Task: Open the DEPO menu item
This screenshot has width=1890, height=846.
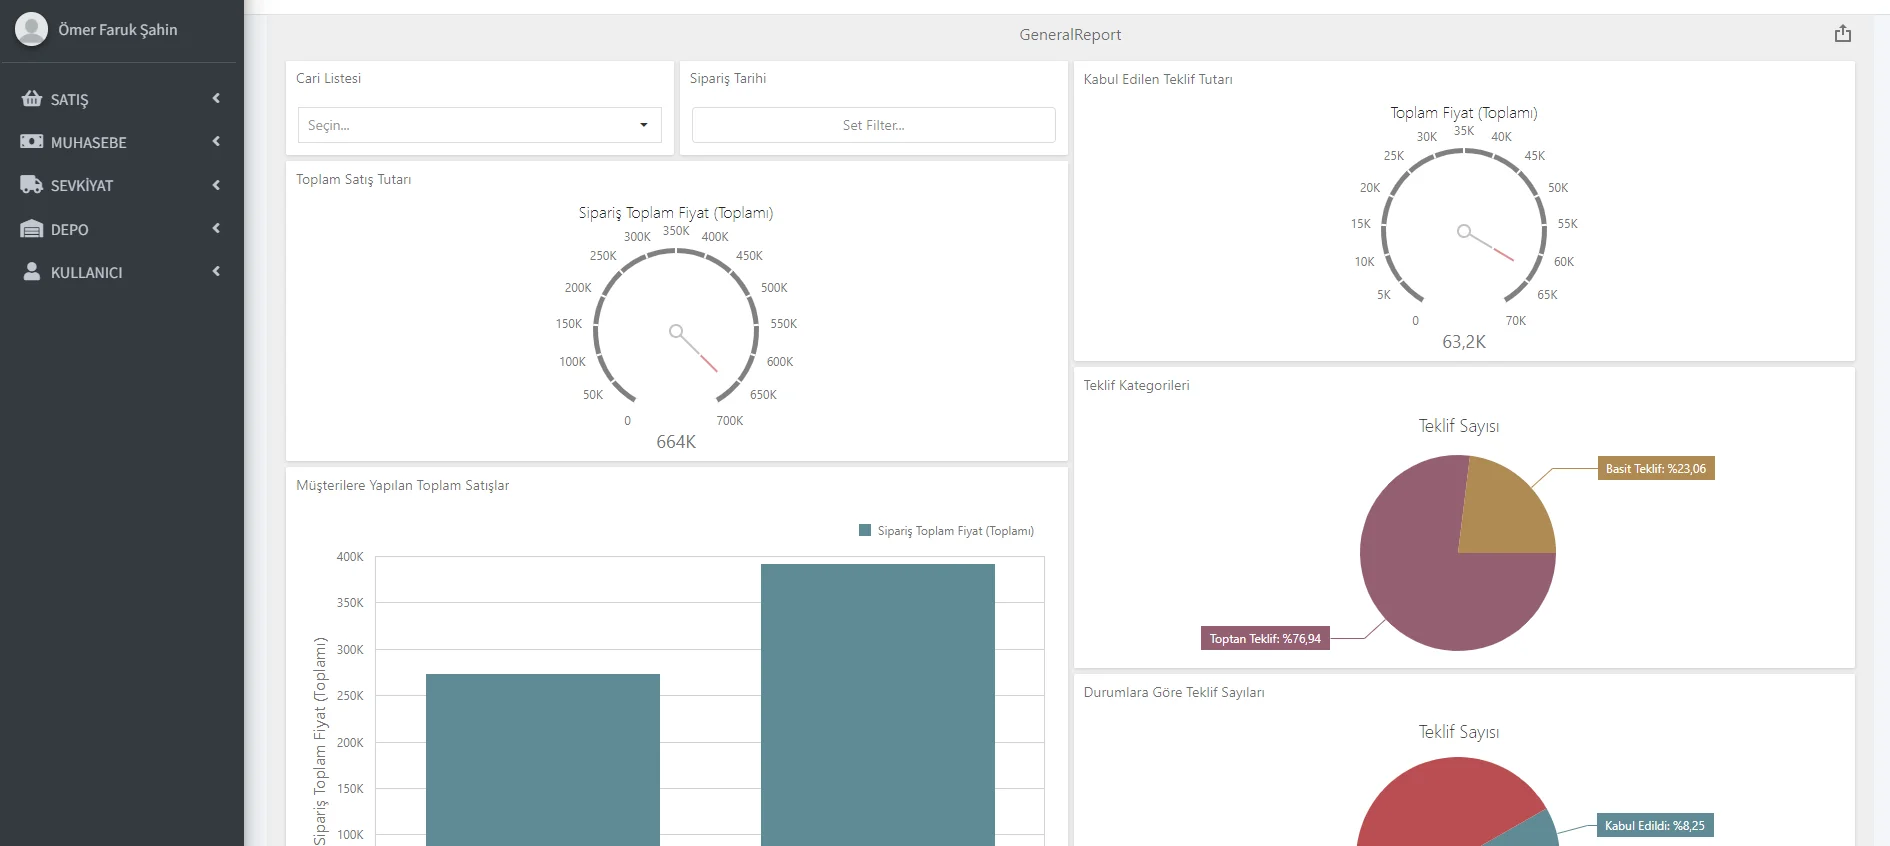Action: coord(120,229)
